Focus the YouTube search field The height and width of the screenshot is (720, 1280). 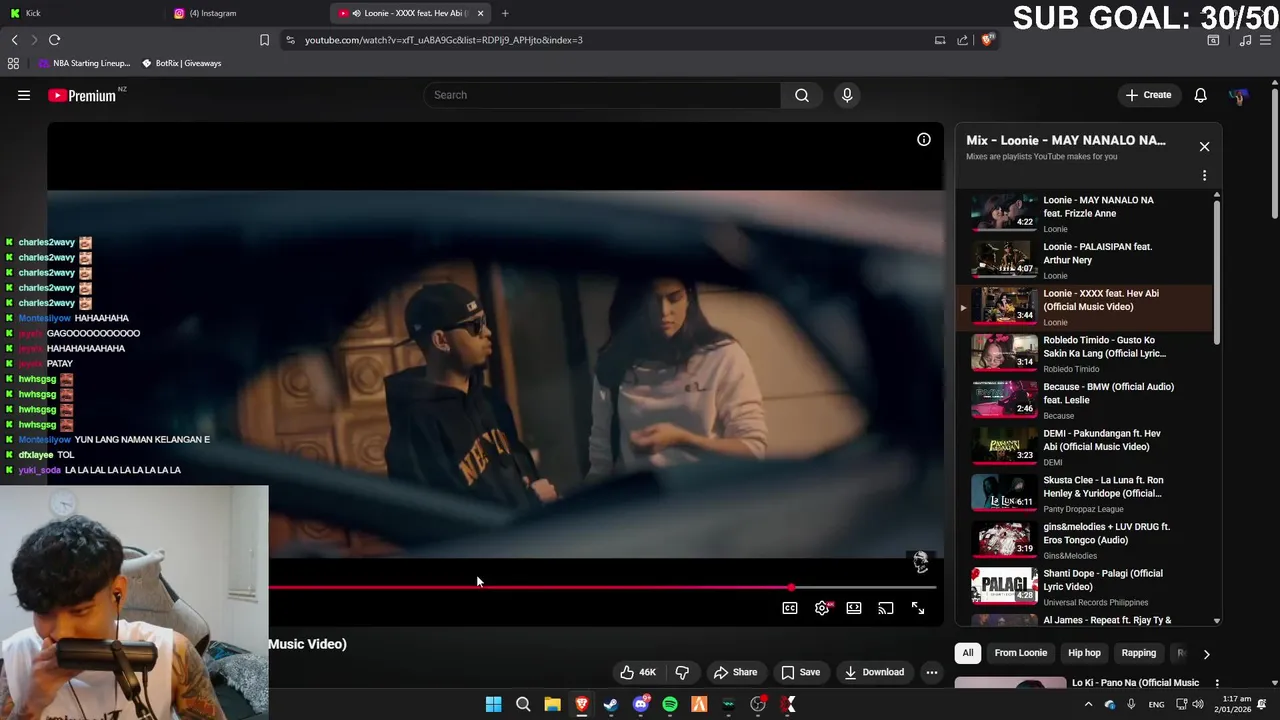(x=603, y=95)
